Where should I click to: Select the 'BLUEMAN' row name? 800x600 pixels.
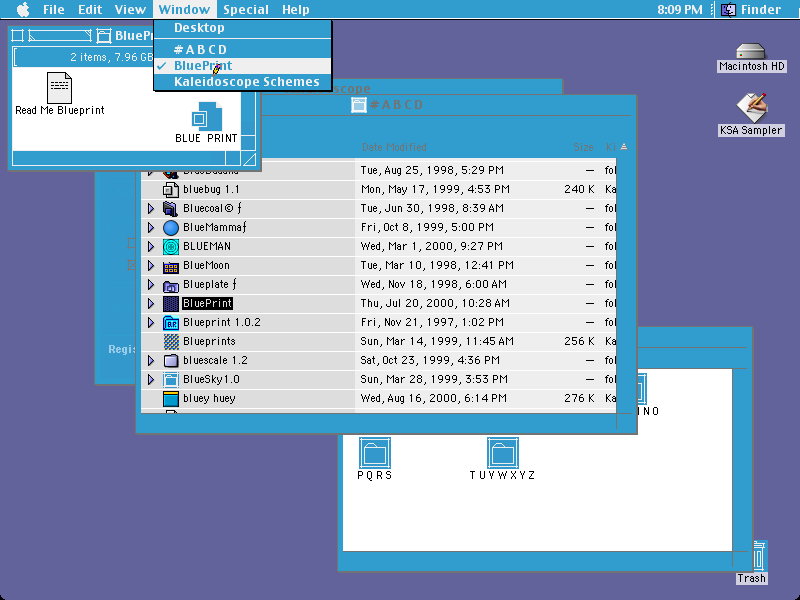[x=207, y=246]
